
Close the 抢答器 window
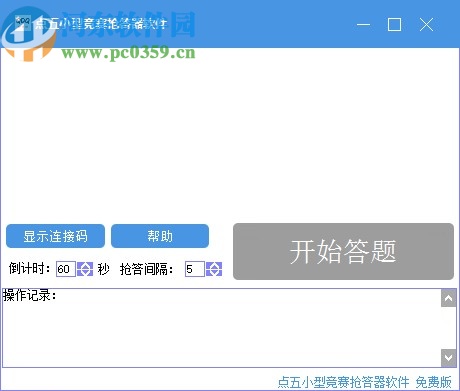pyautogui.click(x=426, y=25)
